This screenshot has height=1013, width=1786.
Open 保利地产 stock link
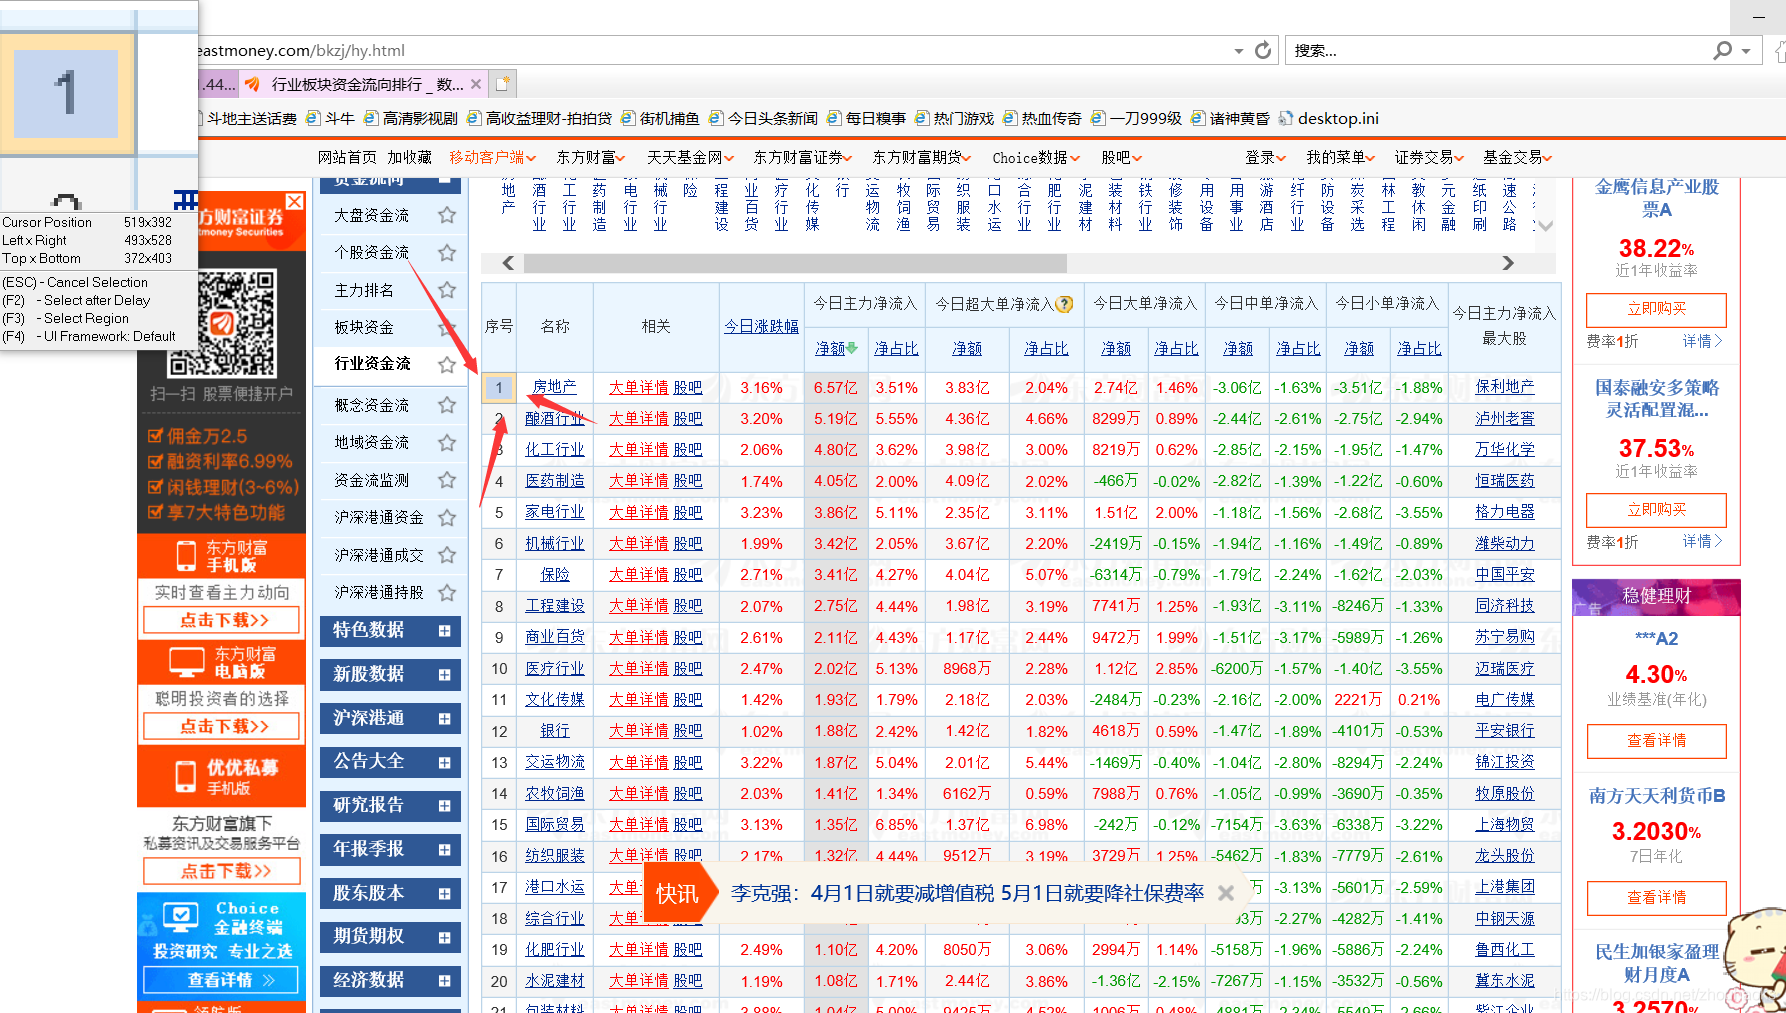click(1504, 387)
